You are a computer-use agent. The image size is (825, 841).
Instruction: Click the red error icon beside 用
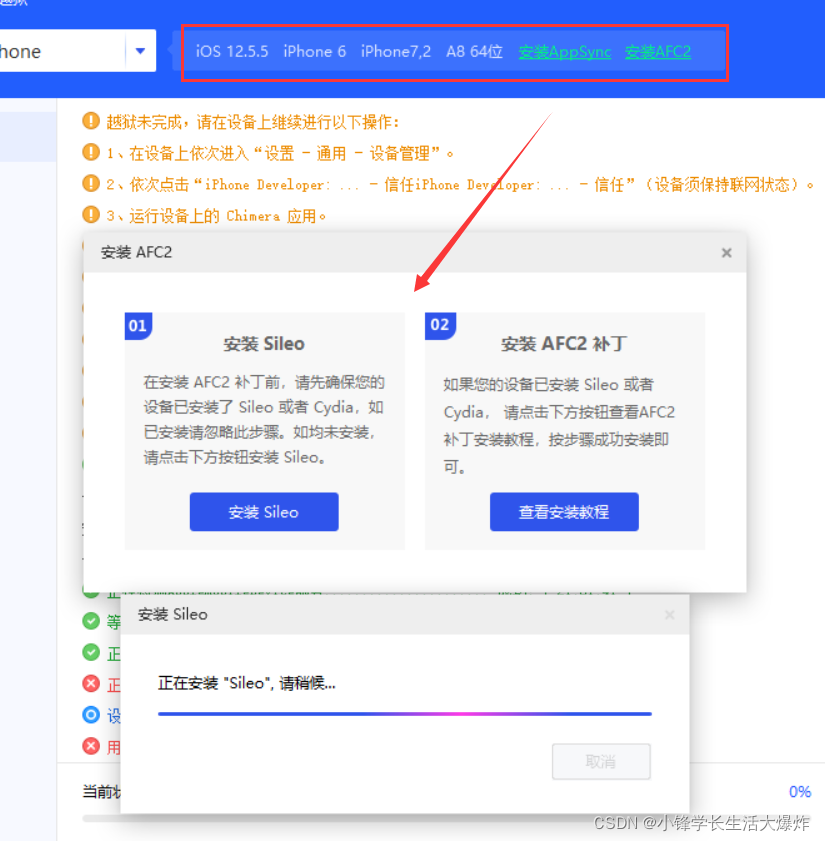pyautogui.click(x=91, y=746)
